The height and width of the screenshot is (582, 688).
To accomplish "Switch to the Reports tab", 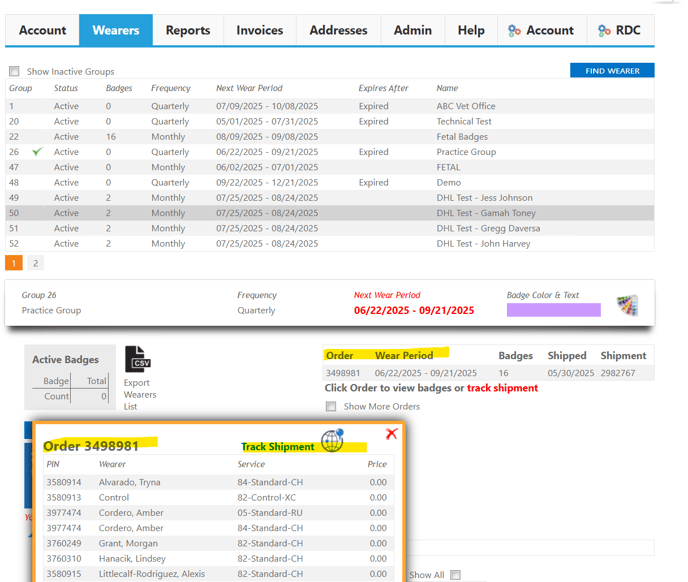I will click(x=188, y=30).
